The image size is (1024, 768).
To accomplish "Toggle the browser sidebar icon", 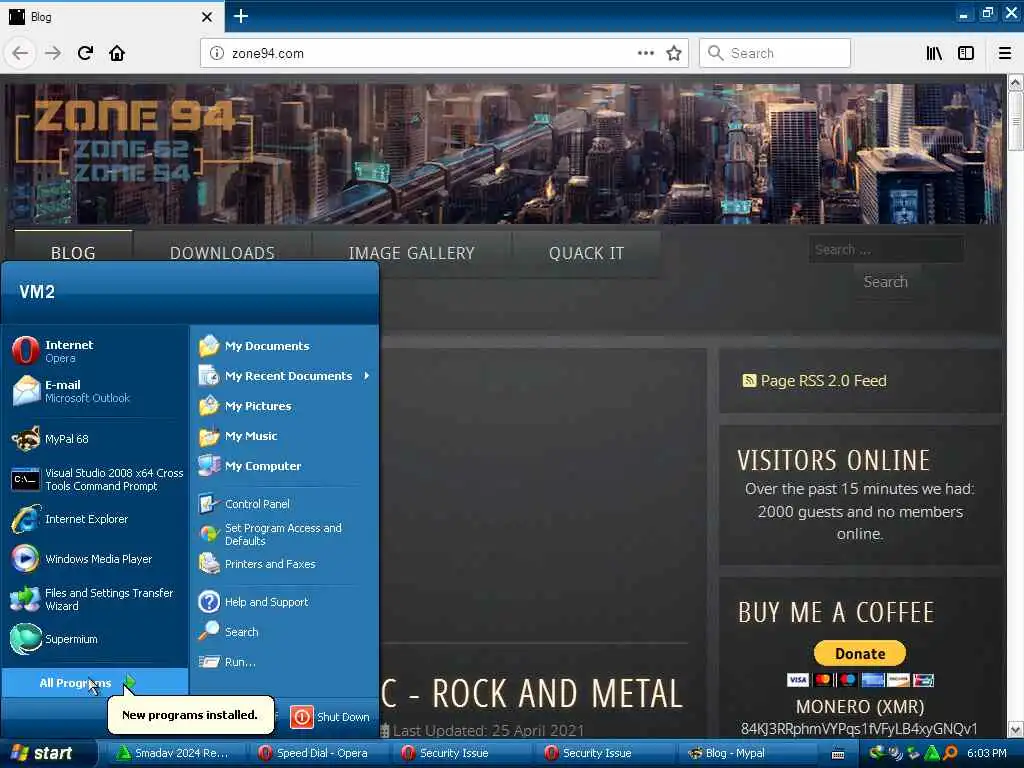I will click(x=966, y=54).
